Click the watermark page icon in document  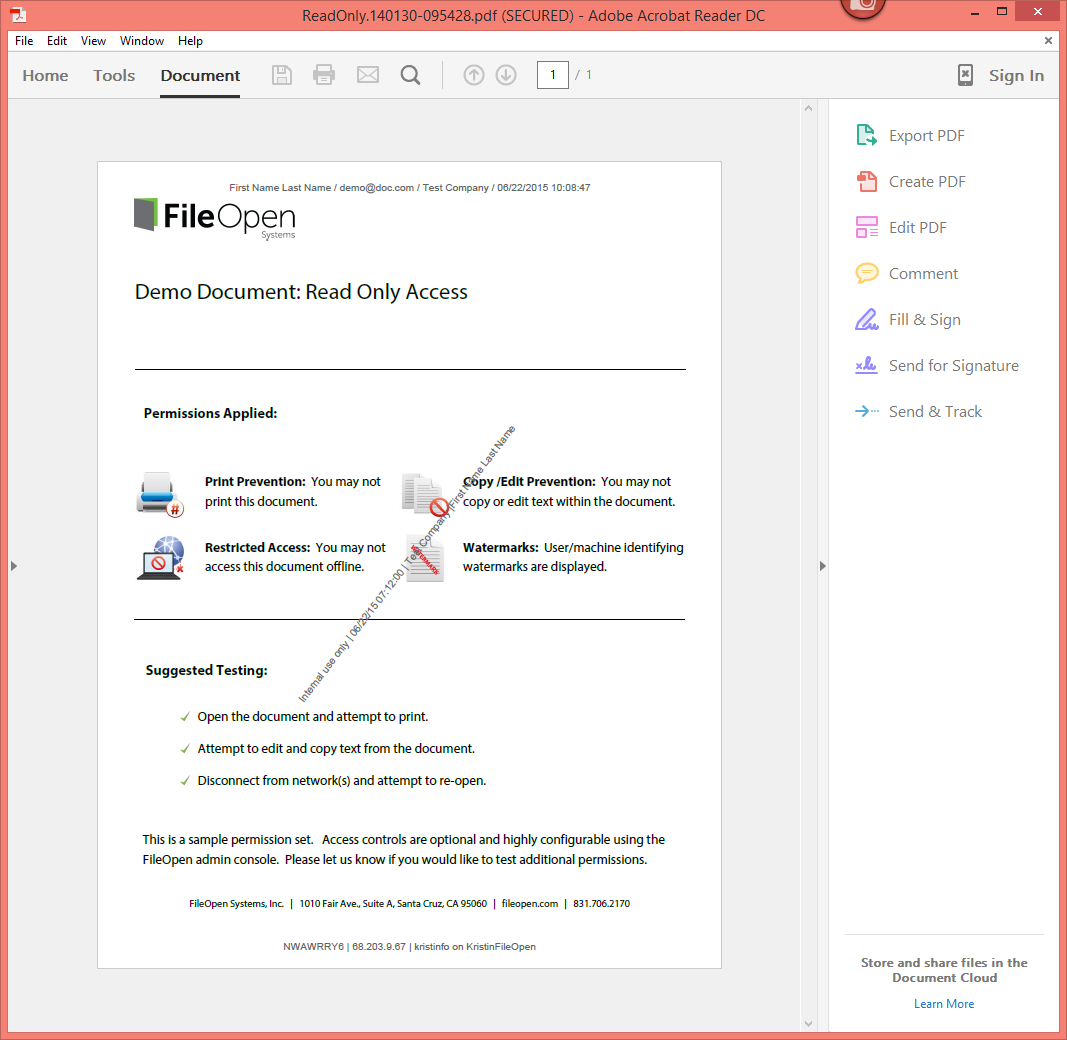click(425, 559)
